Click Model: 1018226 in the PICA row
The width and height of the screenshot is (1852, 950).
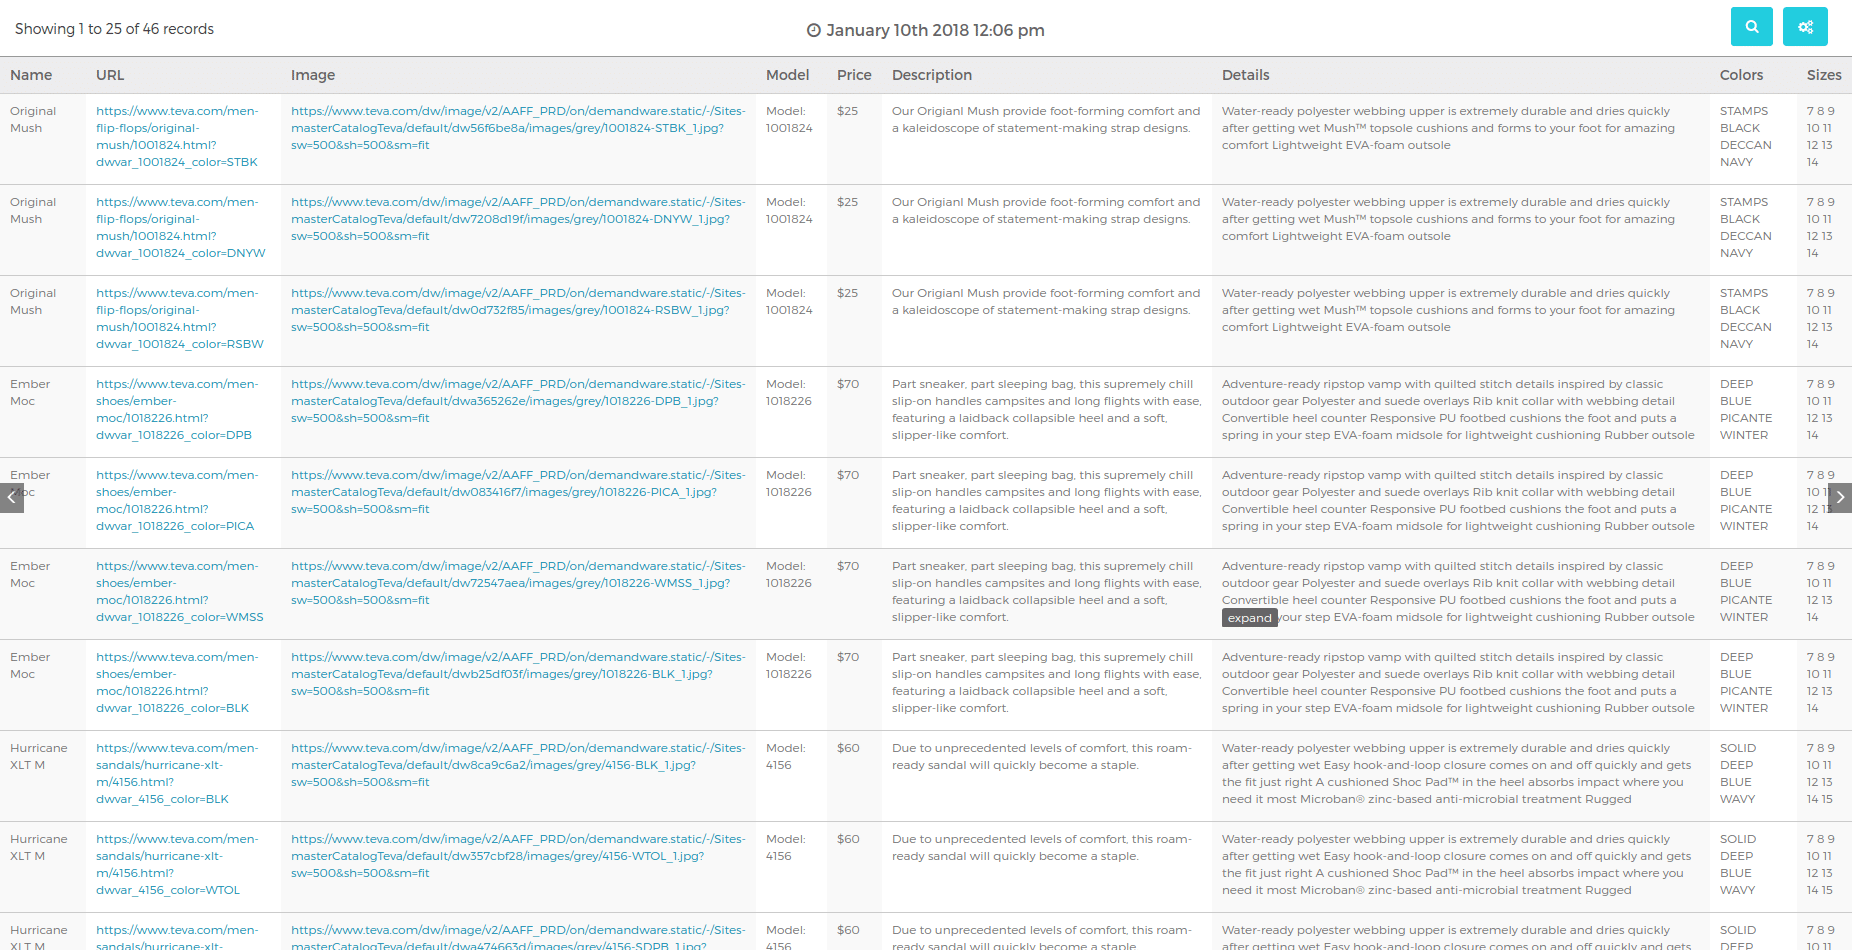click(x=789, y=484)
